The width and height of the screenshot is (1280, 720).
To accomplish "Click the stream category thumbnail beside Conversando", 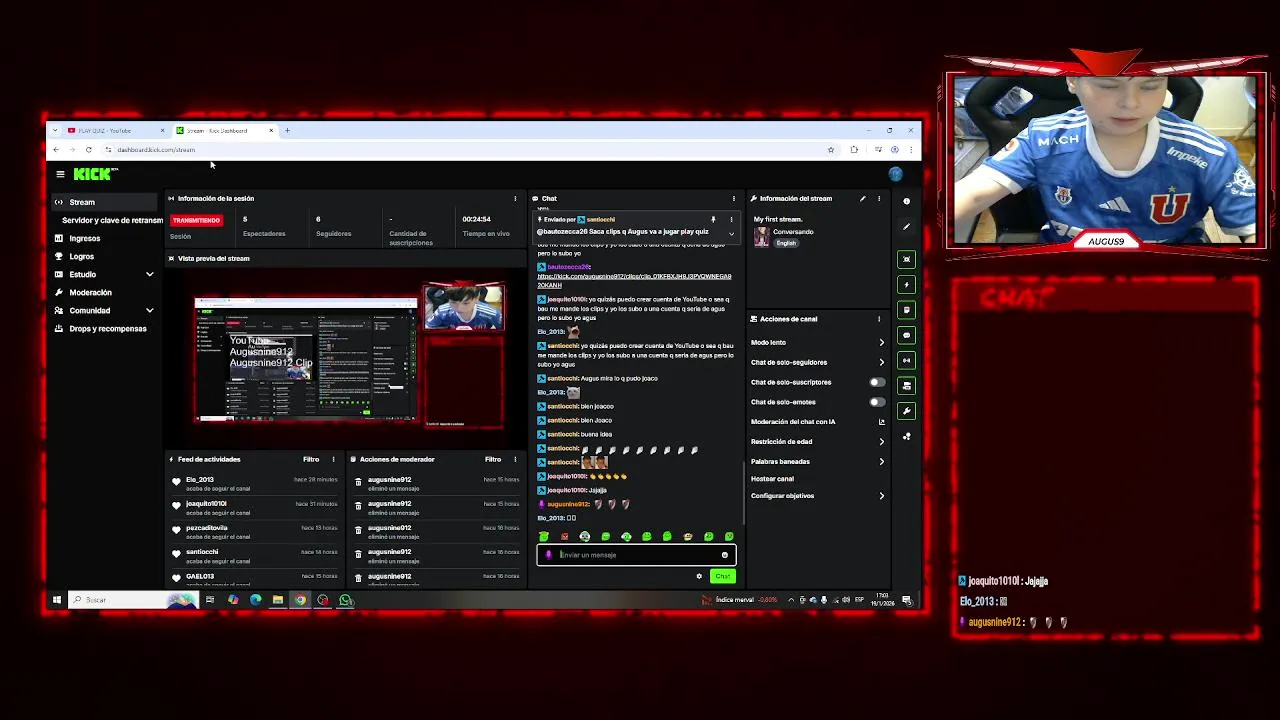I will [762, 237].
